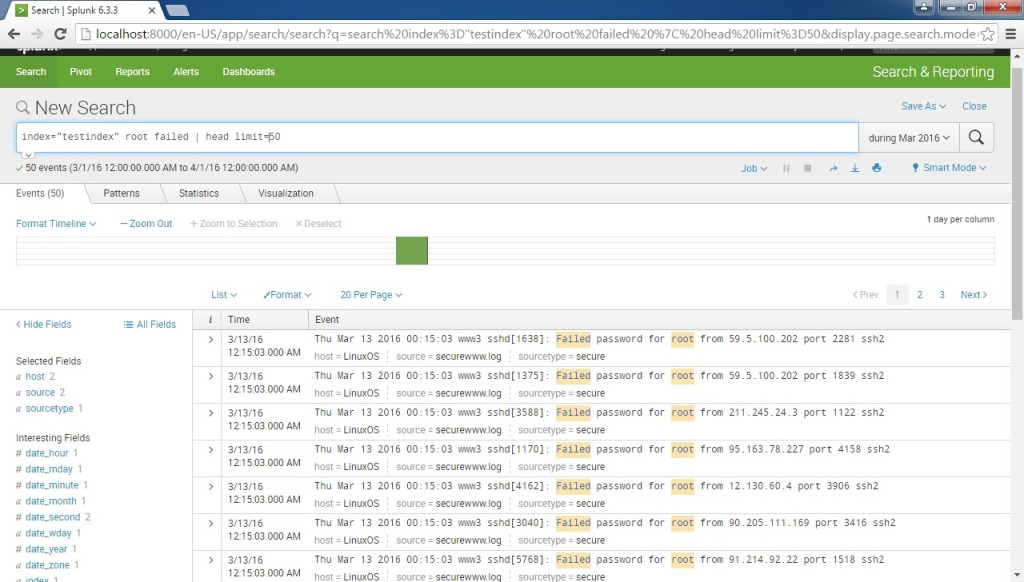Open the 20 Per Page dropdown
The height and width of the screenshot is (582, 1024).
pyautogui.click(x=370, y=294)
